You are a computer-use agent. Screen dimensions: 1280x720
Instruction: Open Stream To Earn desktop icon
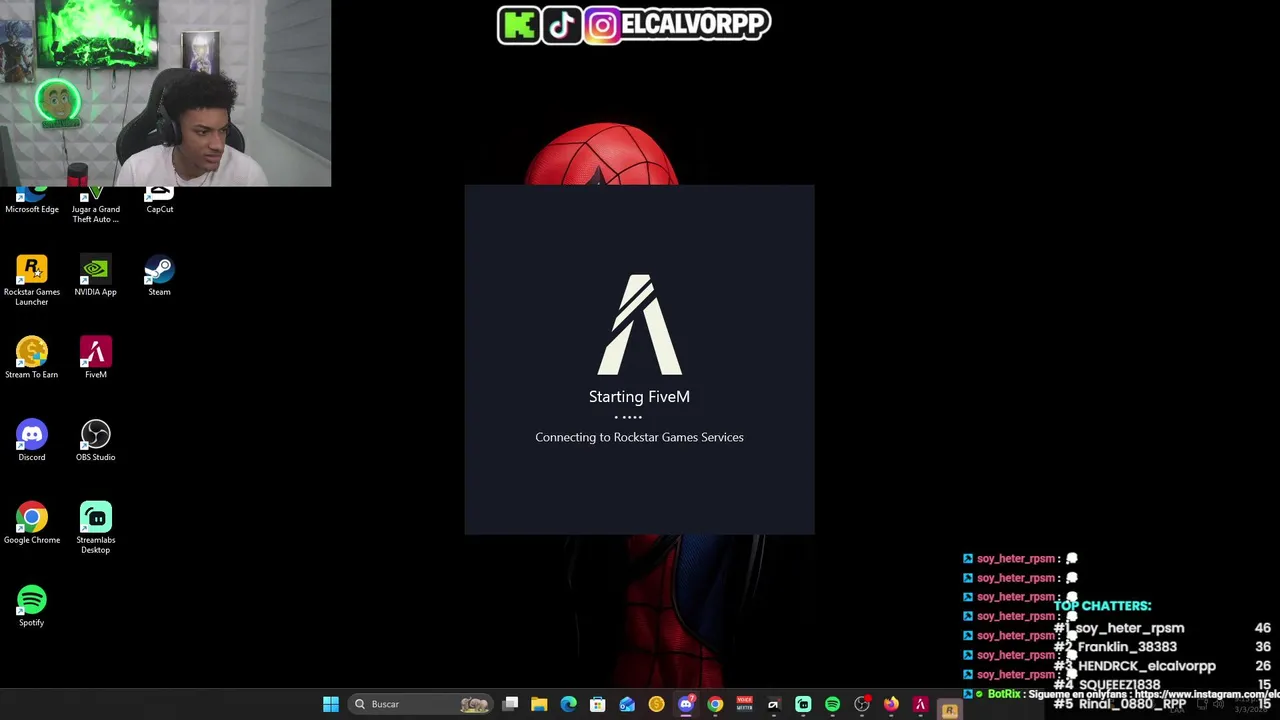tap(31, 358)
